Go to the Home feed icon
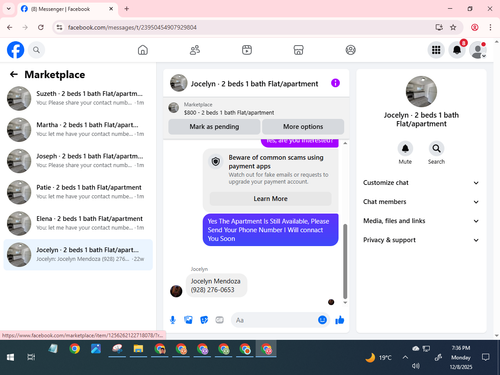Image resolution: width=500 pixels, height=375 pixels. tap(143, 50)
